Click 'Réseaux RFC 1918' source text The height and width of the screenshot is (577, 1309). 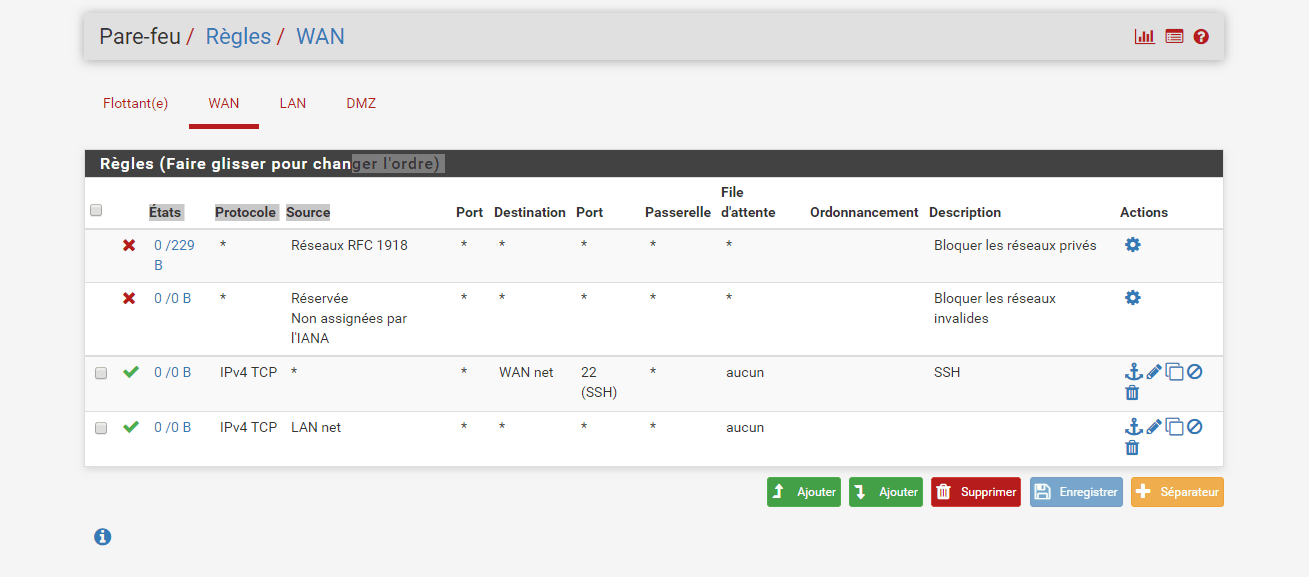(349, 245)
